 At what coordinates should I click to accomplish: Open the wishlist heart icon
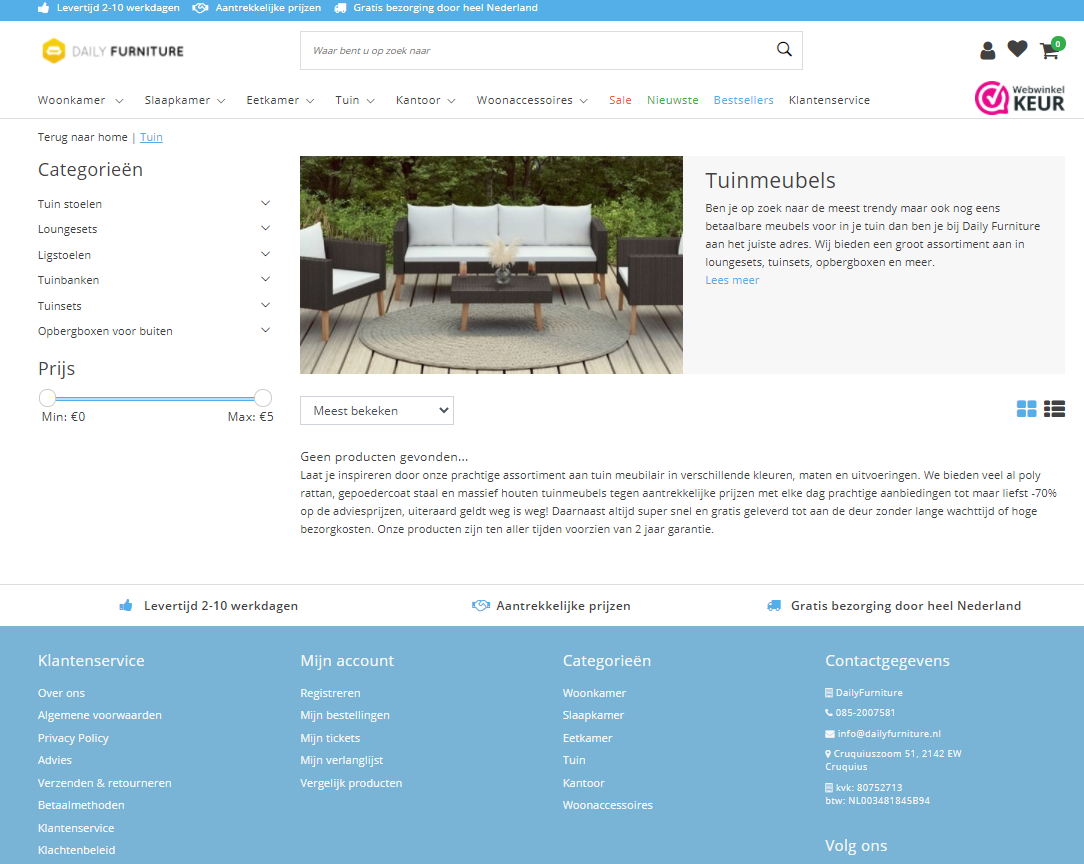pyautogui.click(x=1017, y=49)
